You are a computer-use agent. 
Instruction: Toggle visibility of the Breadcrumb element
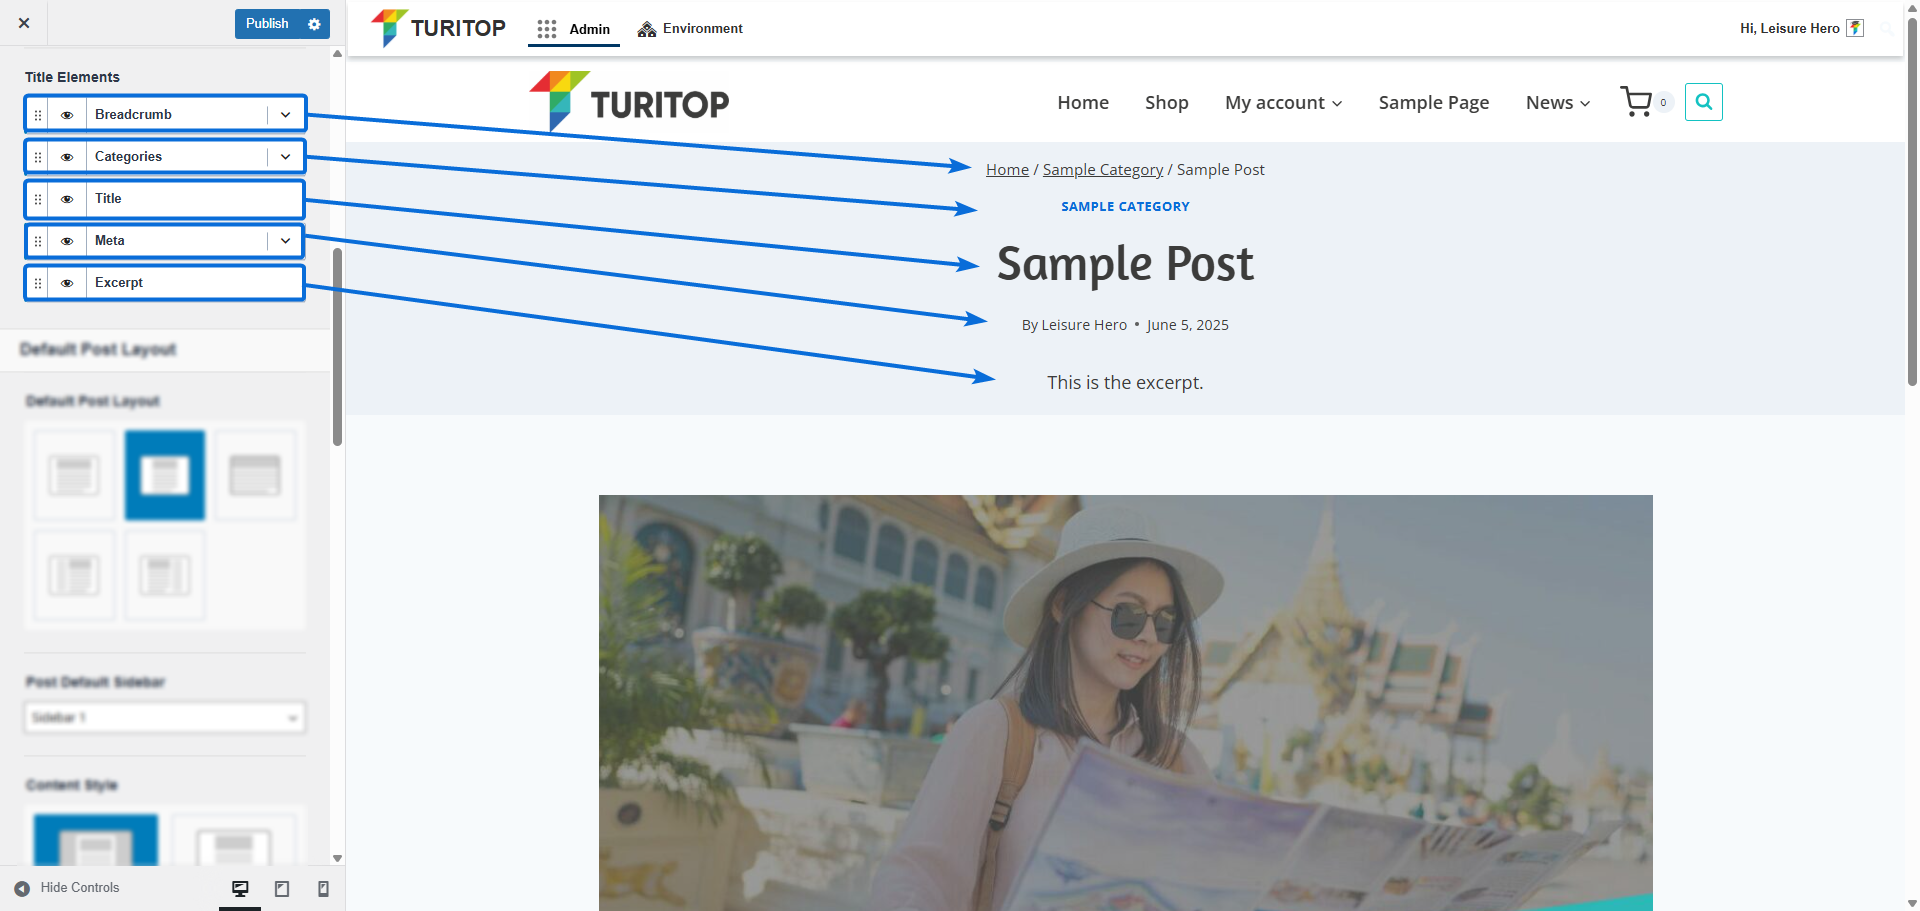coord(67,115)
